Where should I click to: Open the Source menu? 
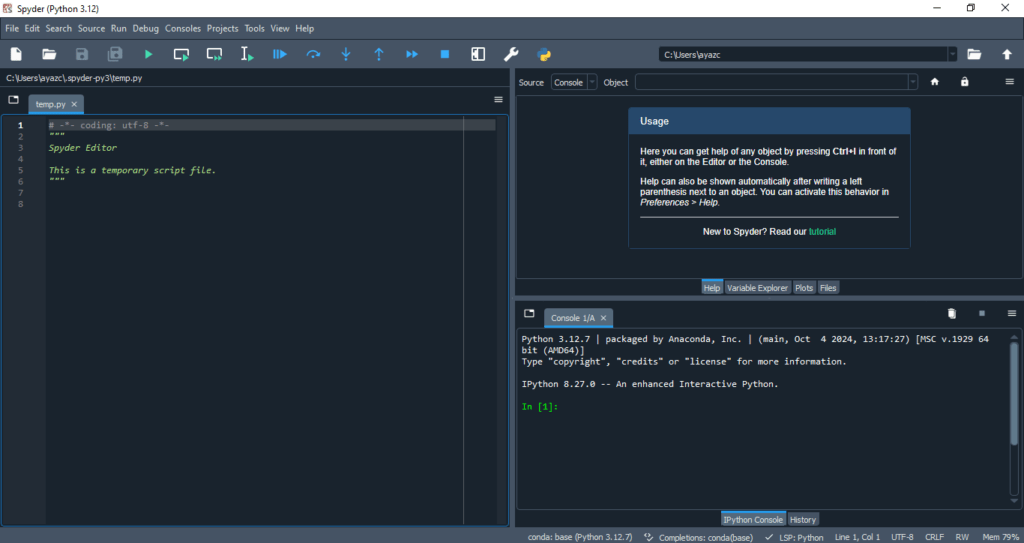click(x=91, y=28)
